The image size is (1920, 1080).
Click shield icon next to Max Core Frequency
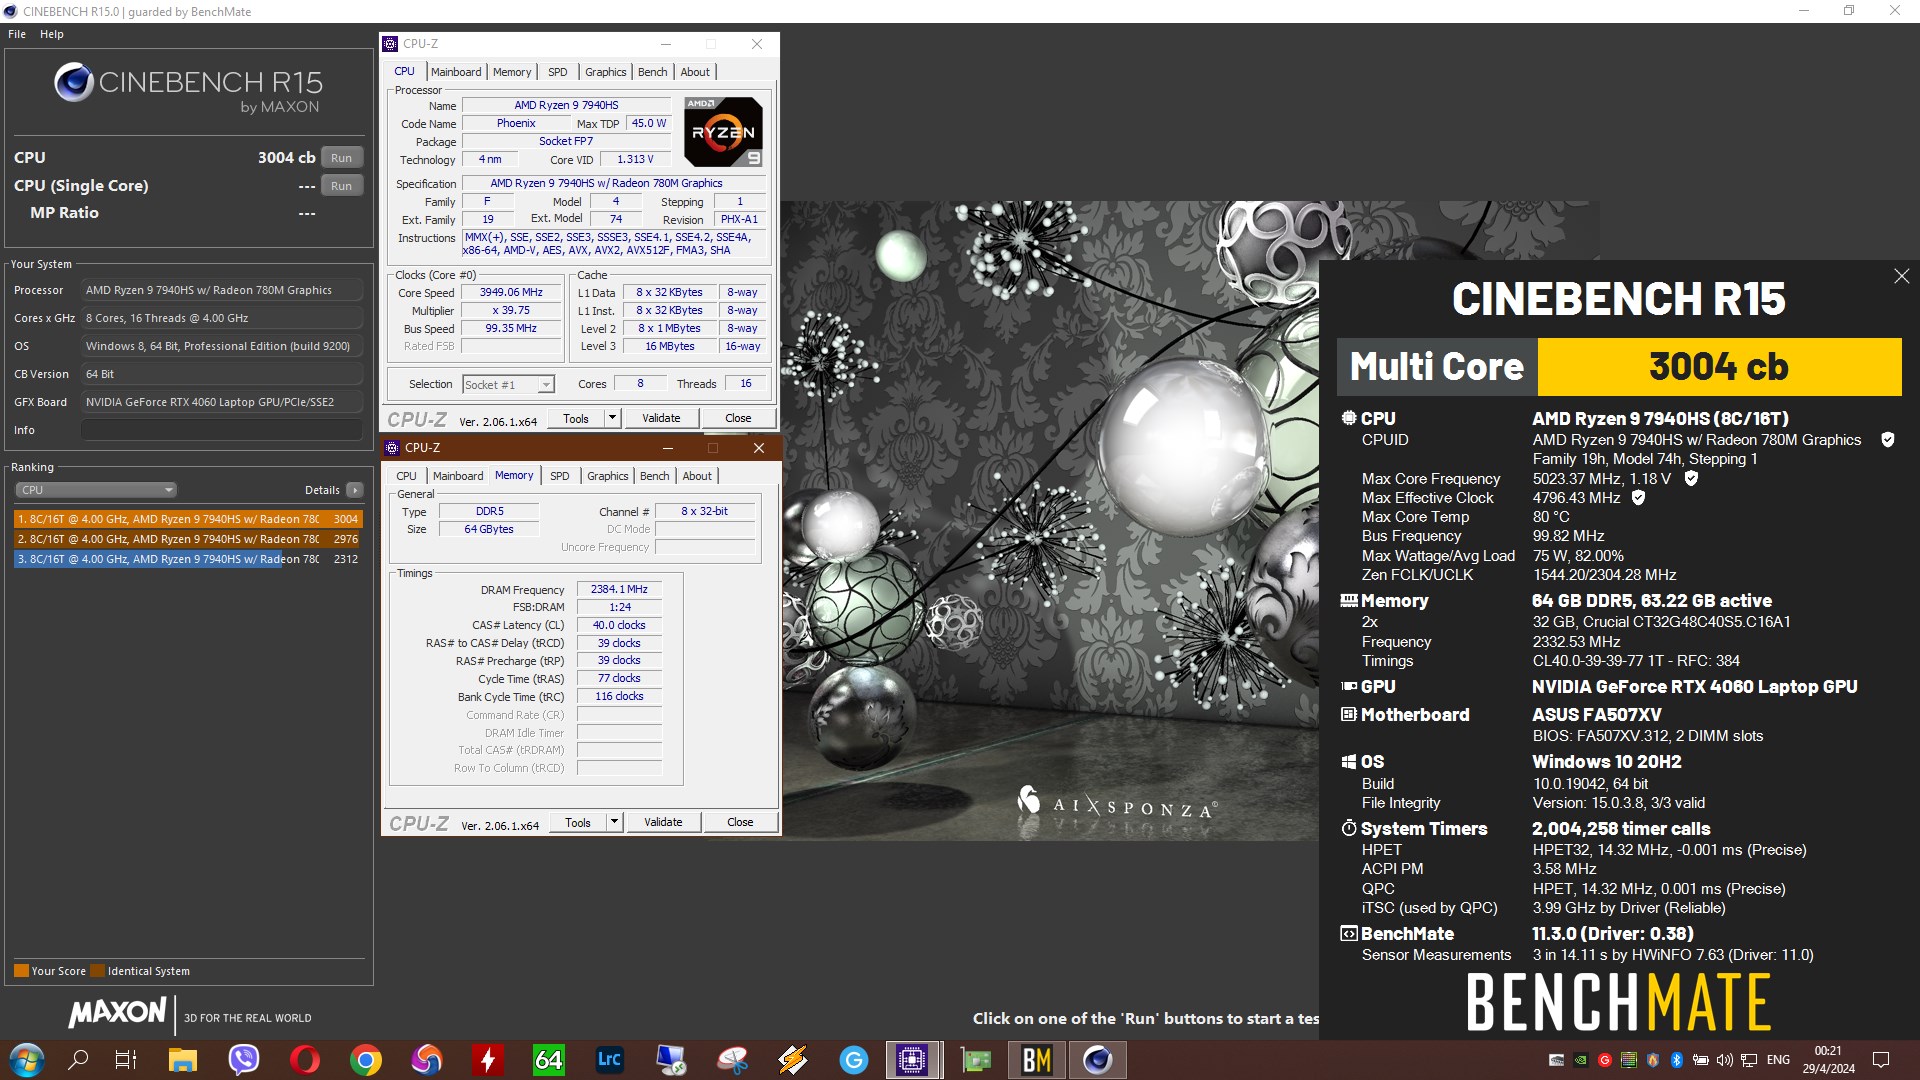(1691, 479)
